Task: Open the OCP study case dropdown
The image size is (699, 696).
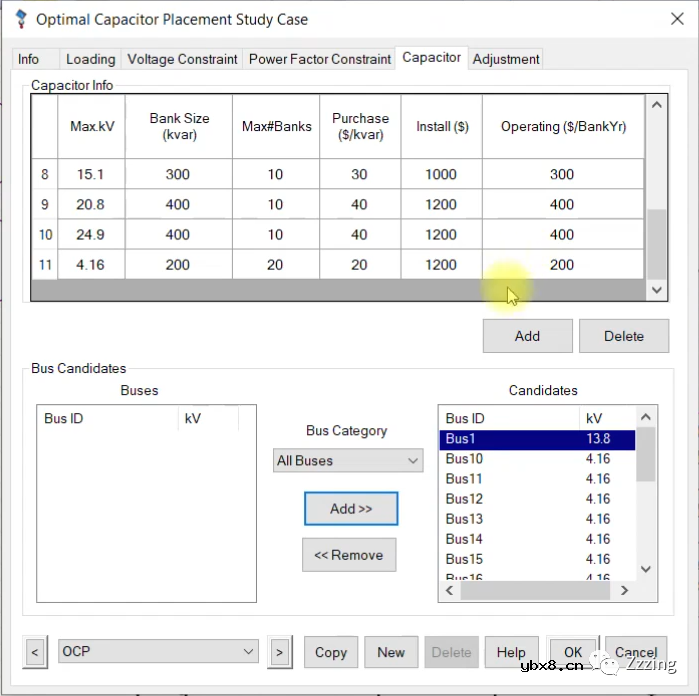Action: click(159, 652)
